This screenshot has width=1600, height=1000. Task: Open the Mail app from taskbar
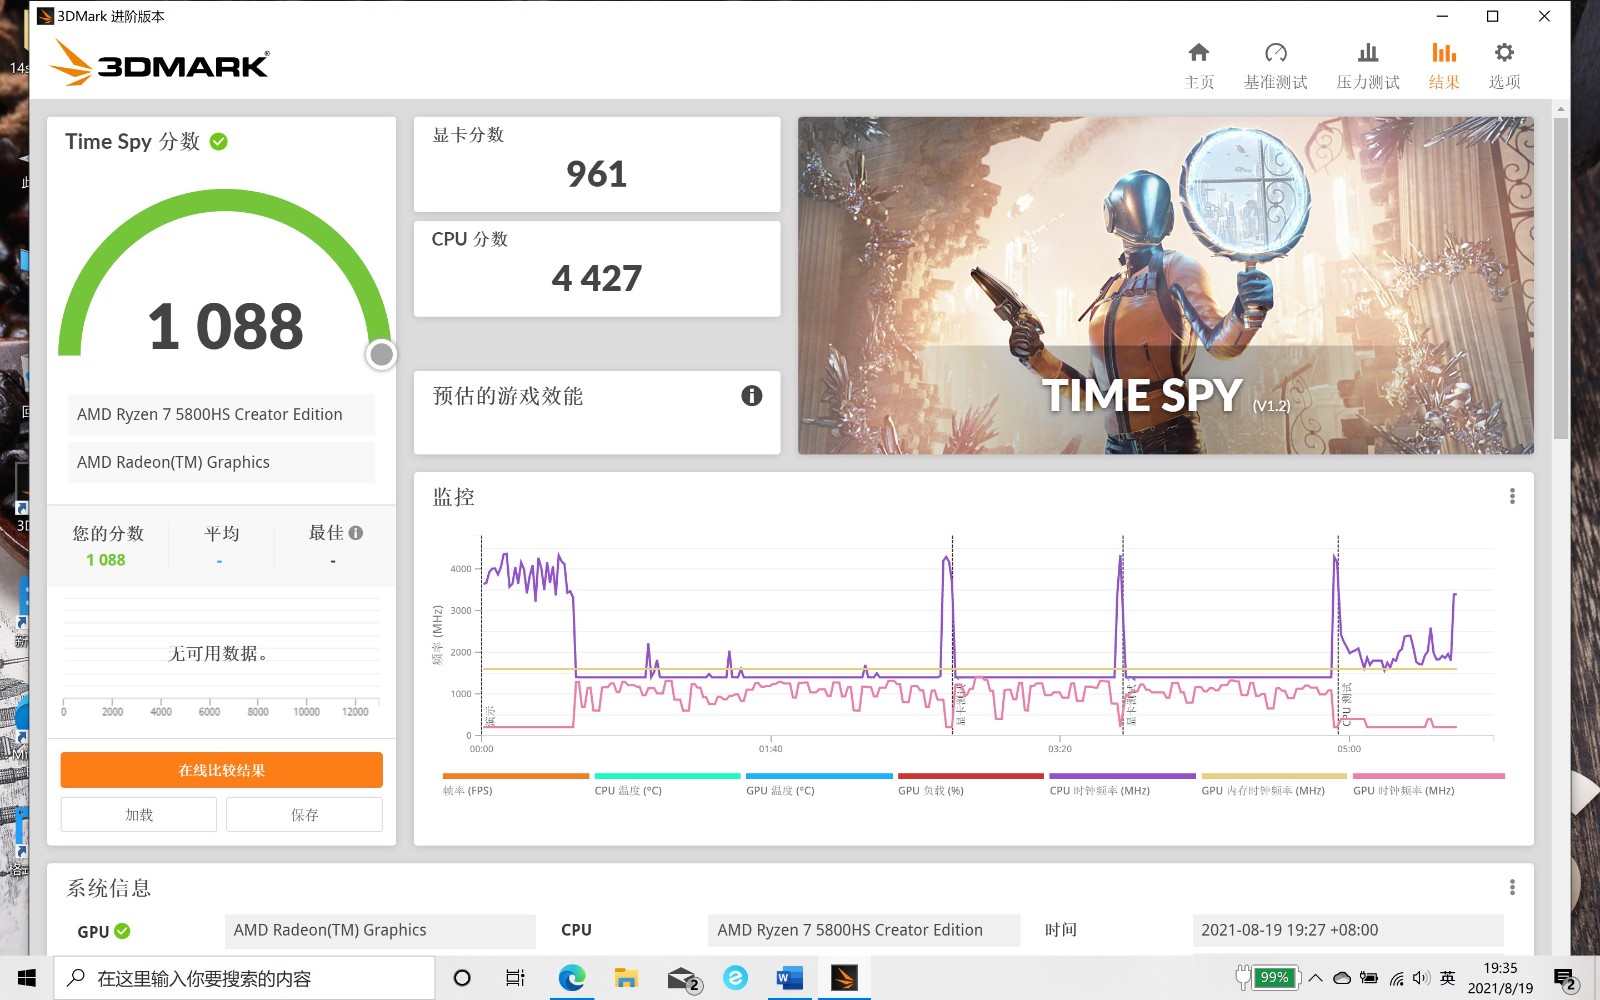click(x=682, y=978)
